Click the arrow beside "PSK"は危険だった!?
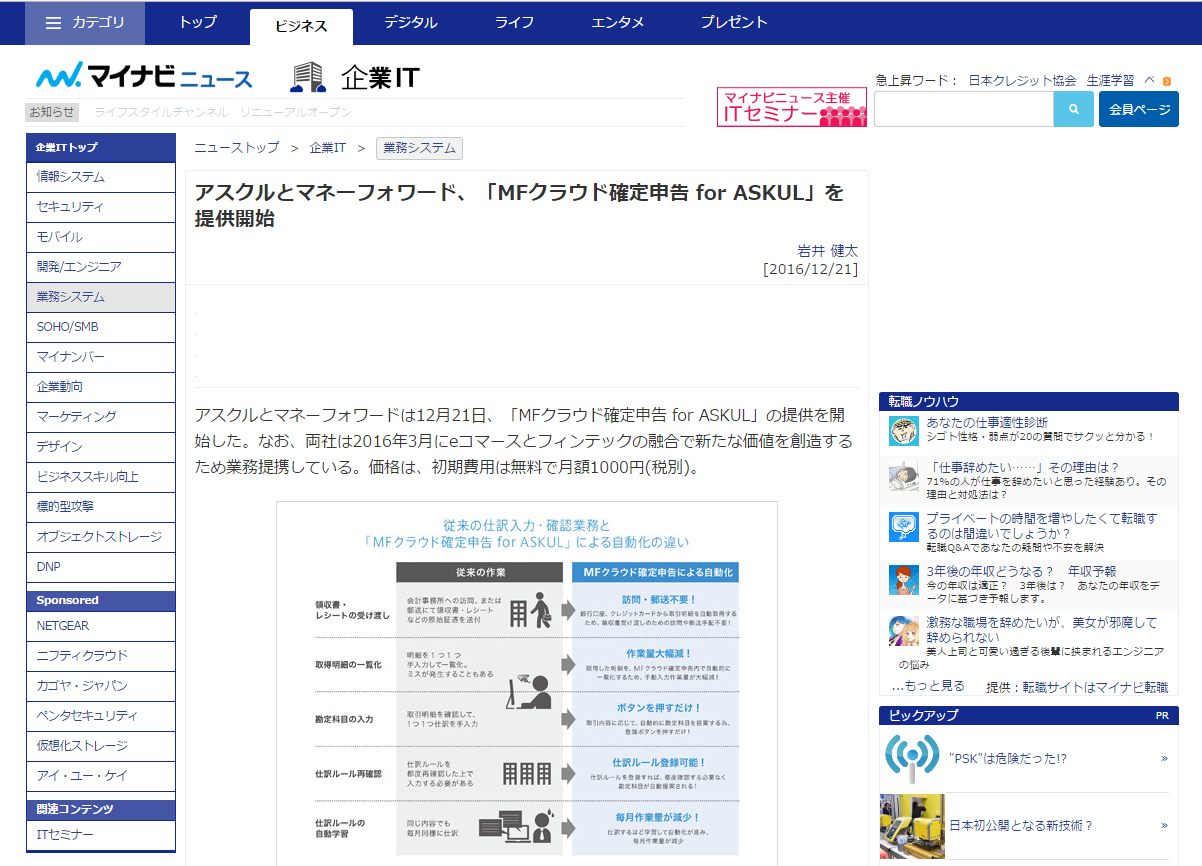This screenshot has width=1202, height=866. pyautogui.click(x=1164, y=759)
